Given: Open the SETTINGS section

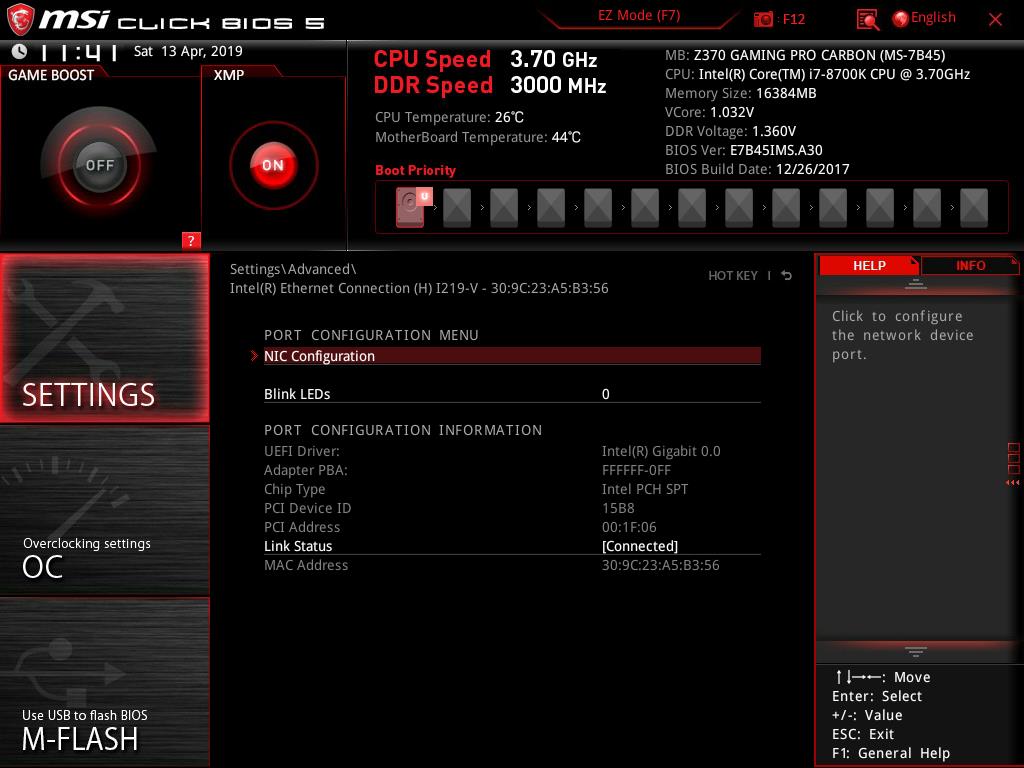Looking at the screenshot, I should (104, 338).
